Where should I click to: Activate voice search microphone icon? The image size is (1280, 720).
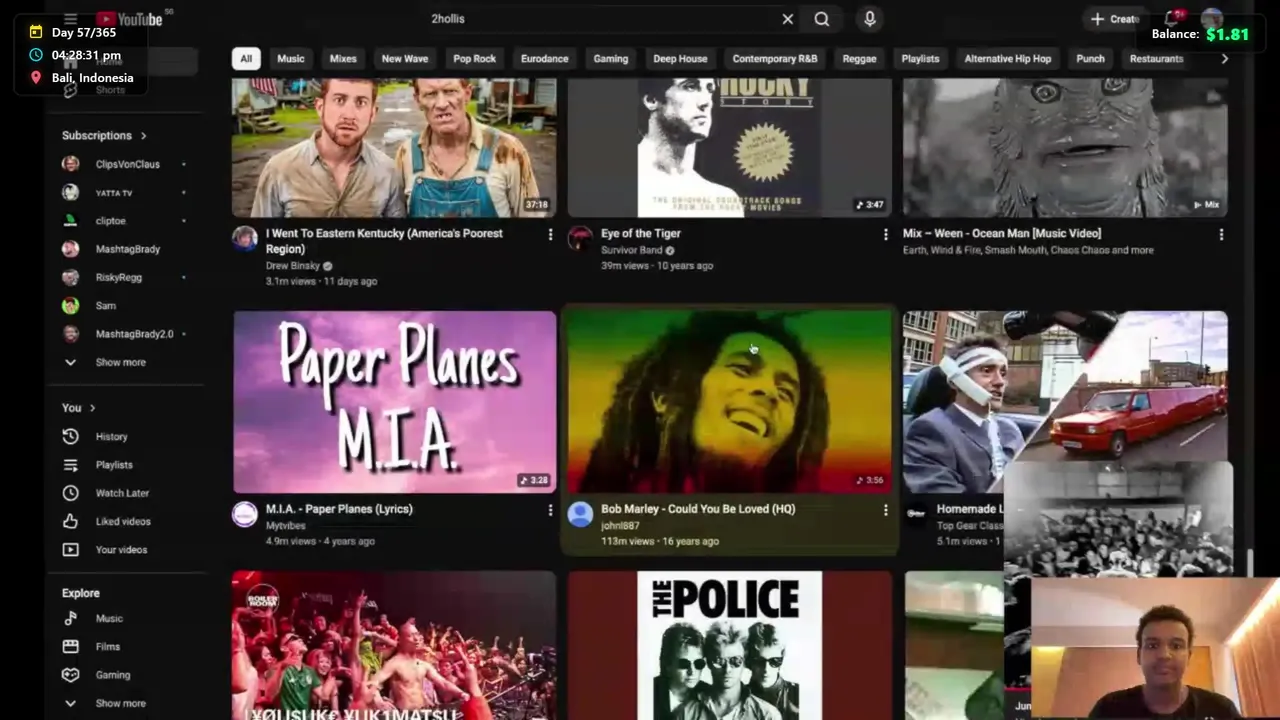click(x=869, y=19)
